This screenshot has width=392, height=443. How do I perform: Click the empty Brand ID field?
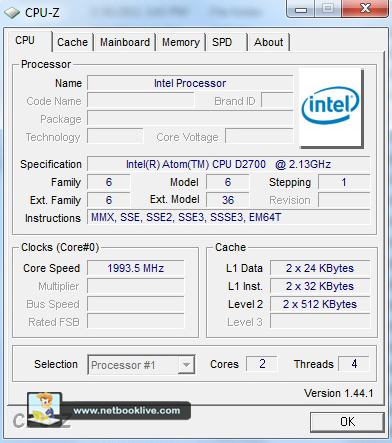(277, 101)
